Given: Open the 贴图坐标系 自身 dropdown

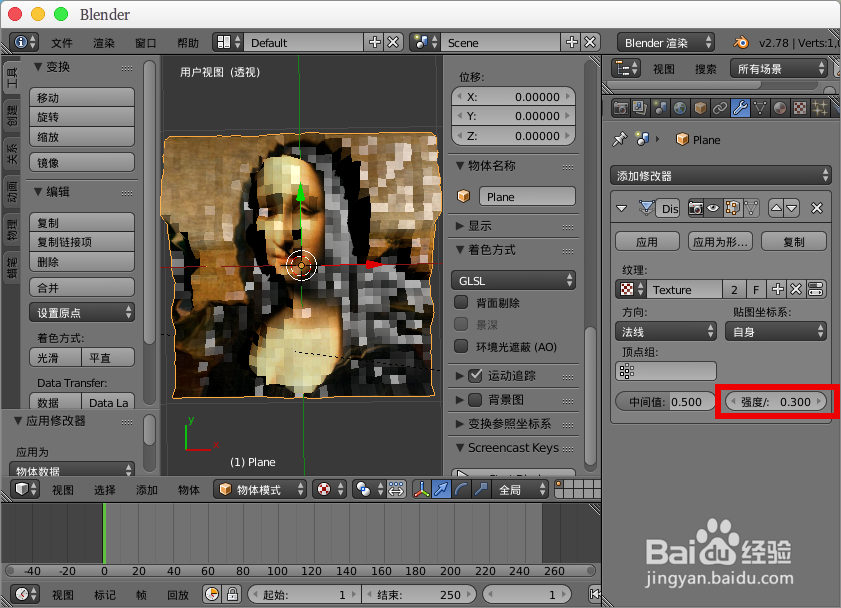Looking at the screenshot, I should click(776, 331).
